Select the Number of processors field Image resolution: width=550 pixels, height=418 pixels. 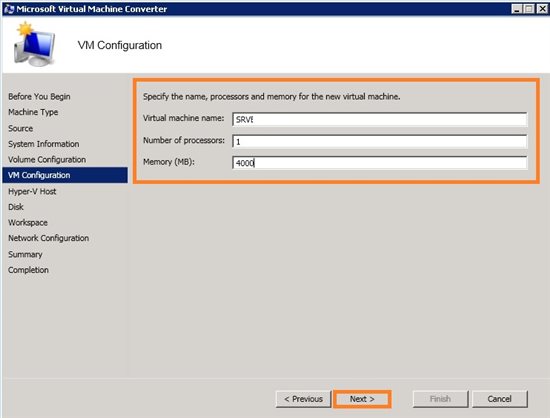click(x=380, y=141)
